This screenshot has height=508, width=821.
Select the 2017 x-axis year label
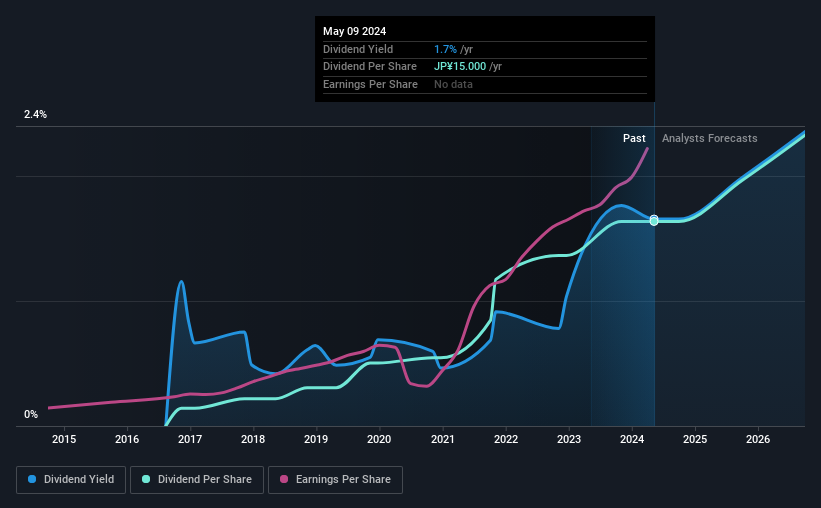(x=190, y=439)
